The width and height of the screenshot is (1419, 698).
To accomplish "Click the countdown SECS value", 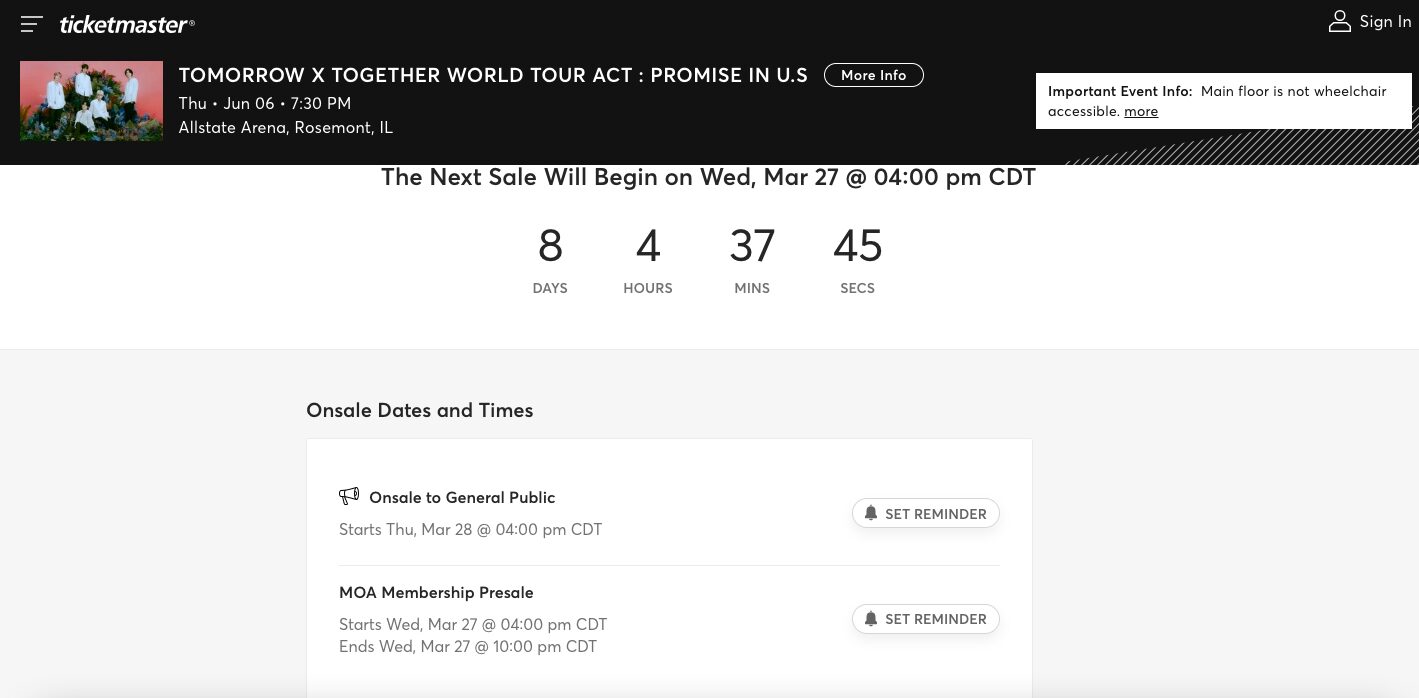I will 857,246.
